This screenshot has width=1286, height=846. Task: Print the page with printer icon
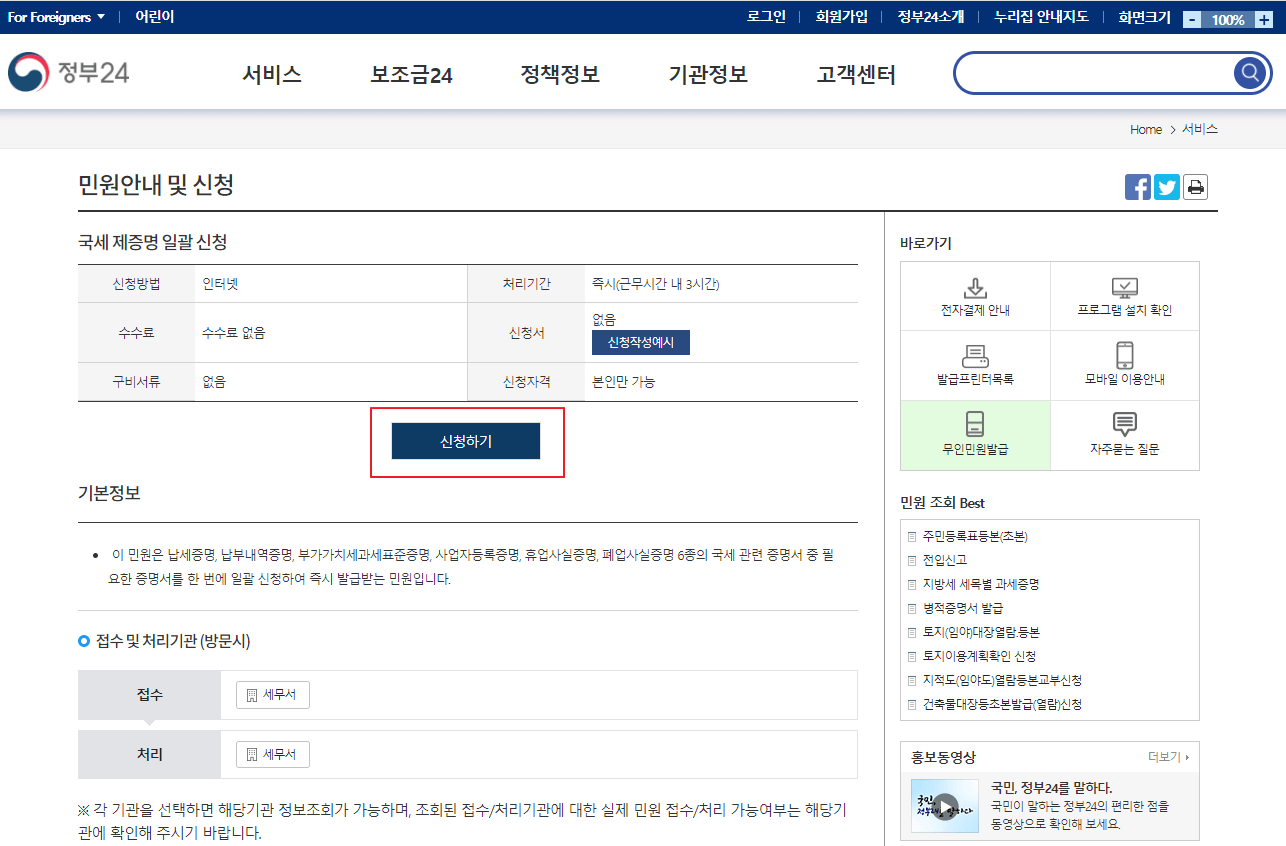click(x=1195, y=187)
